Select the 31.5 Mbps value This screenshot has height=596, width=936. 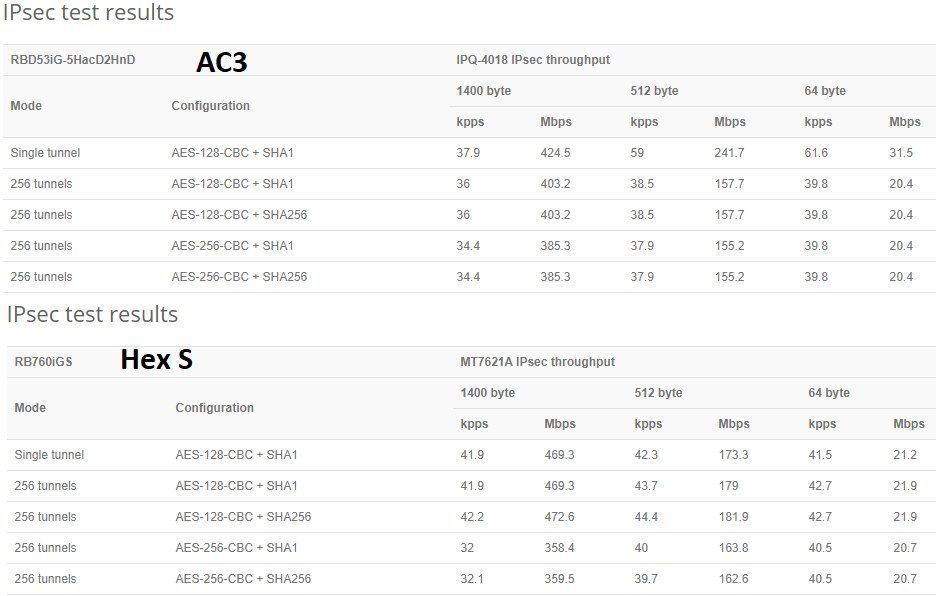click(901, 153)
